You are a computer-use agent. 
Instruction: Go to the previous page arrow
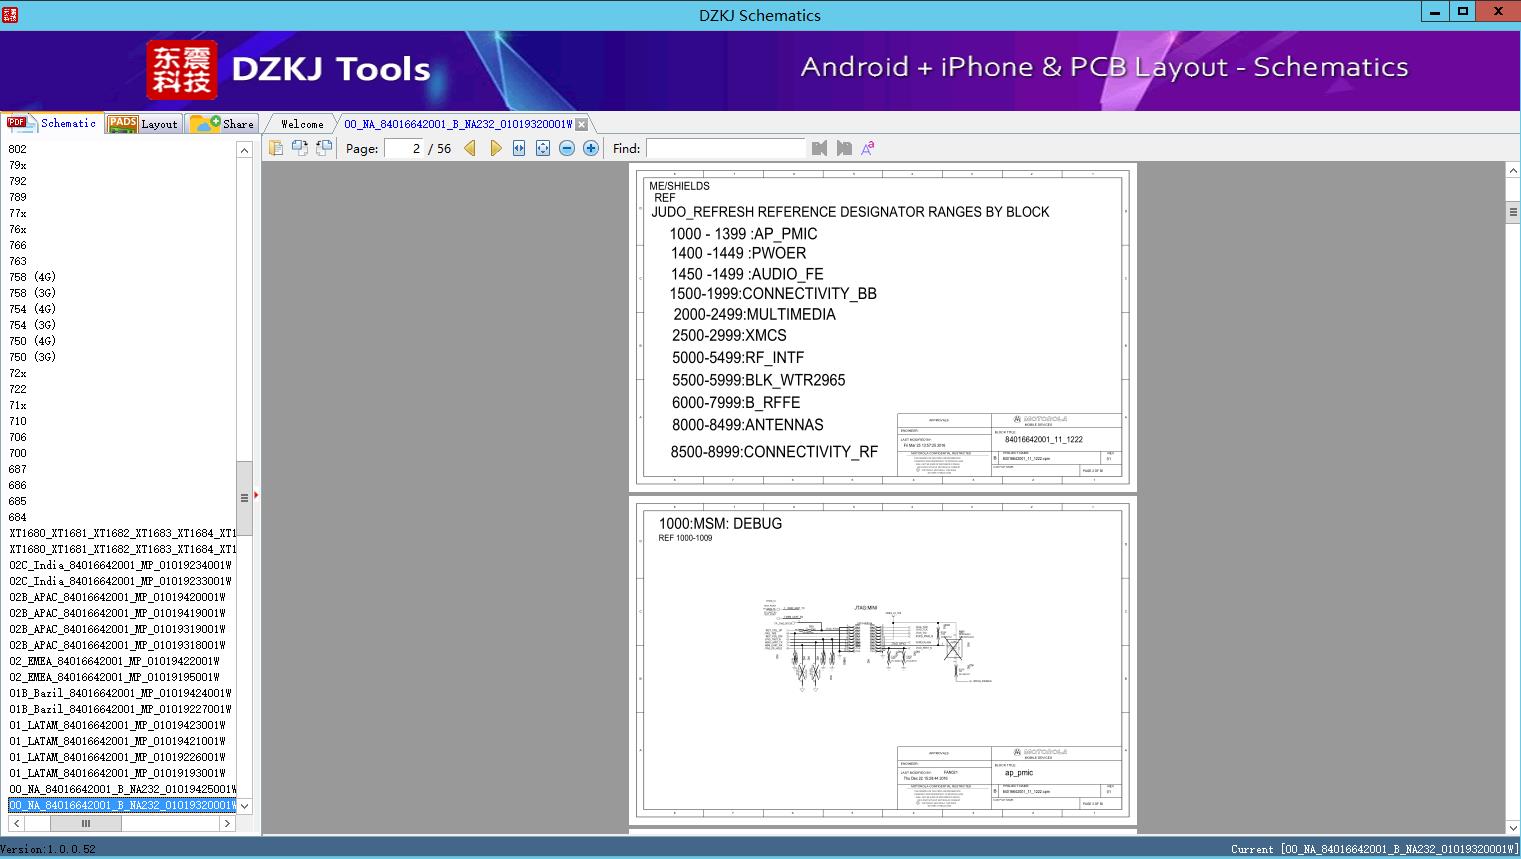click(x=470, y=148)
